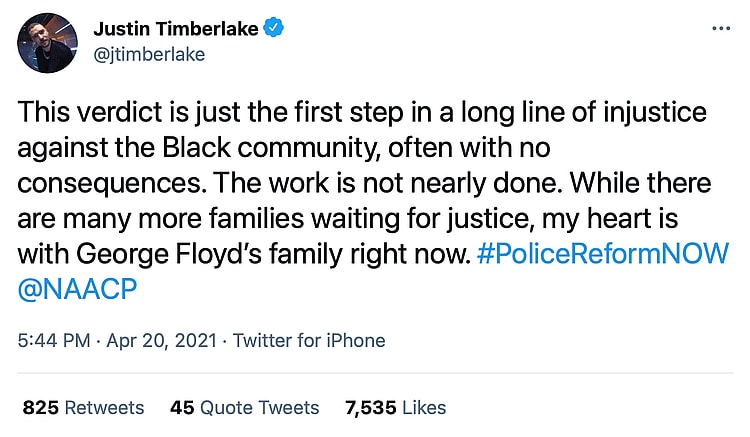
Task: Click the number 45 before Quote Tweets
Action: tap(182, 407)
